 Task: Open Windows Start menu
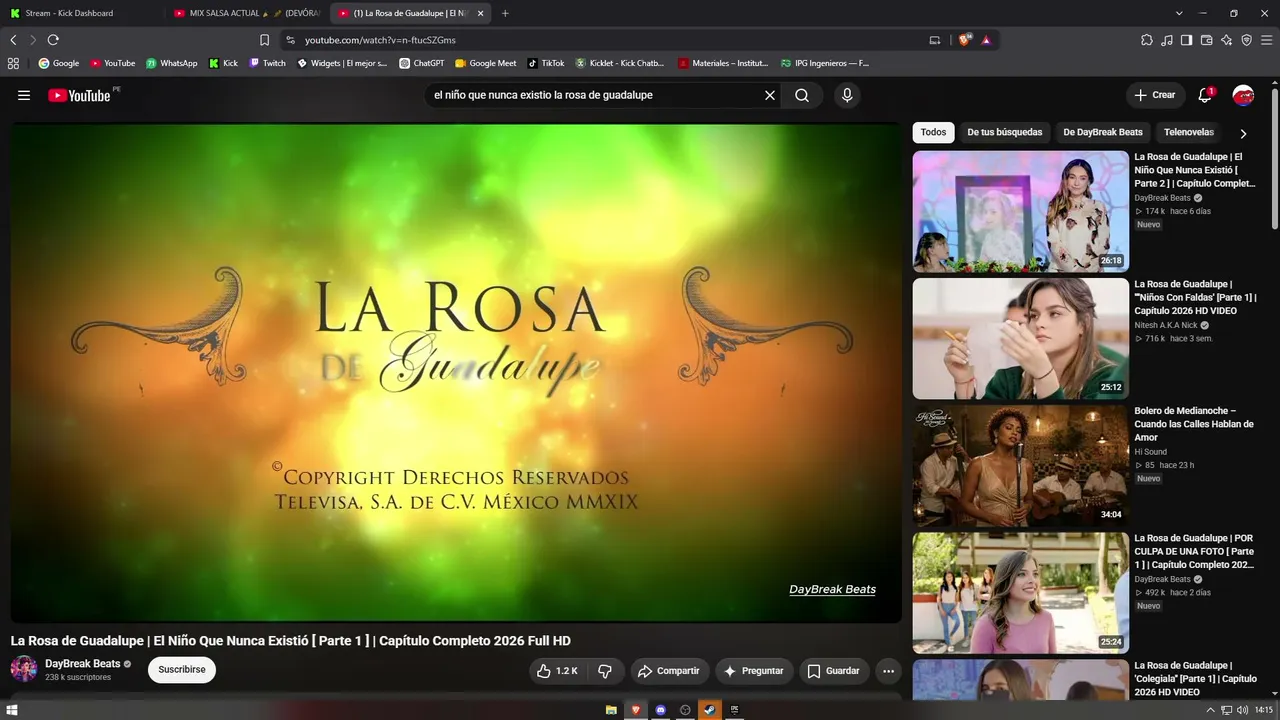pyautogui.click(x=13, y=710)
